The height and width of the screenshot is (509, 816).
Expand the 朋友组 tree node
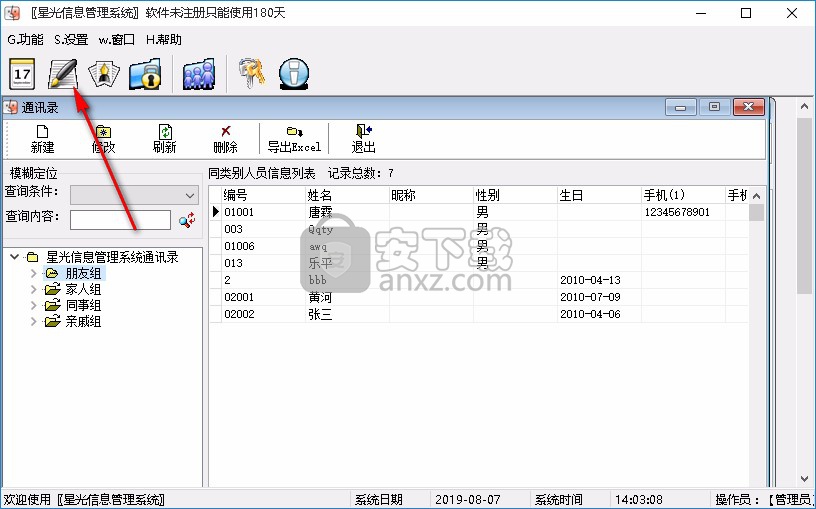click(x=33, y=273)
